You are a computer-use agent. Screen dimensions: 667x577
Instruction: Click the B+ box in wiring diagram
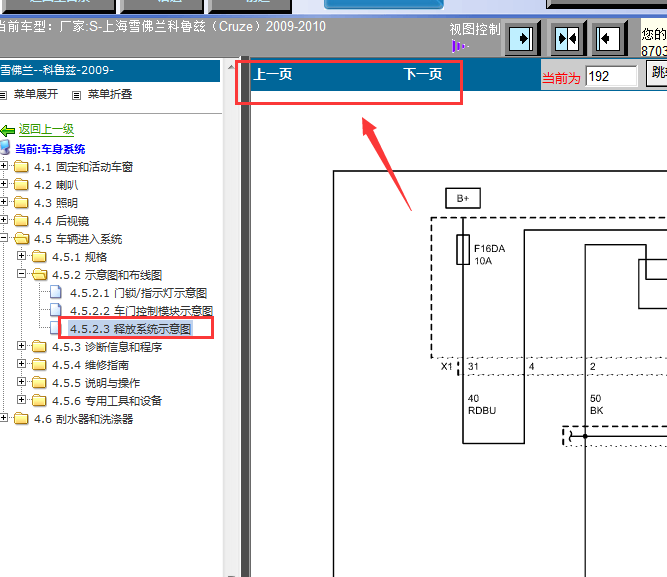[x=463, y=198]
